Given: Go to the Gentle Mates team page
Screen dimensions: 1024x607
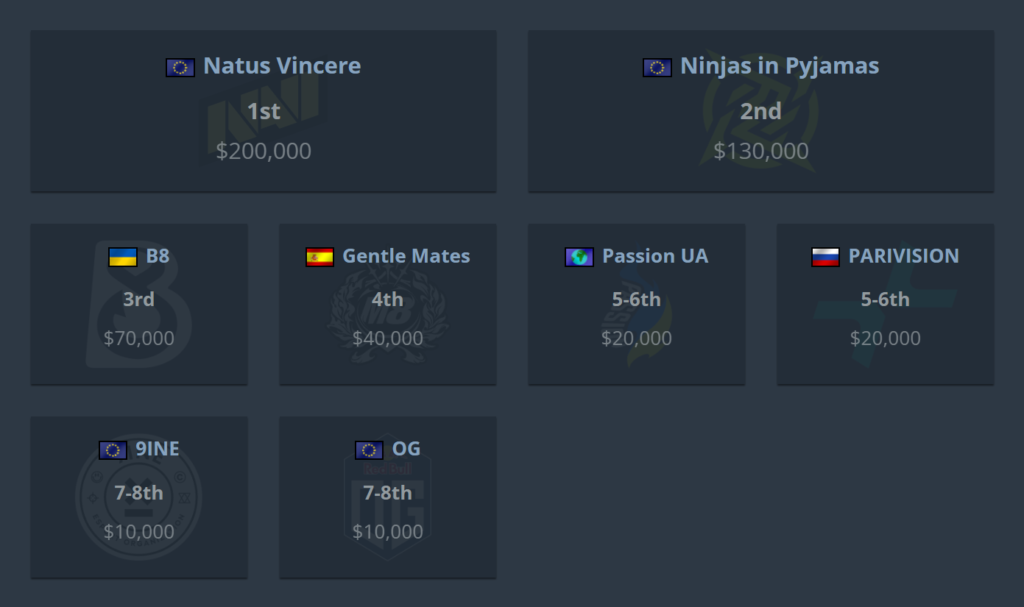Looking at the screenshot, I should click(x=406, y=256).
